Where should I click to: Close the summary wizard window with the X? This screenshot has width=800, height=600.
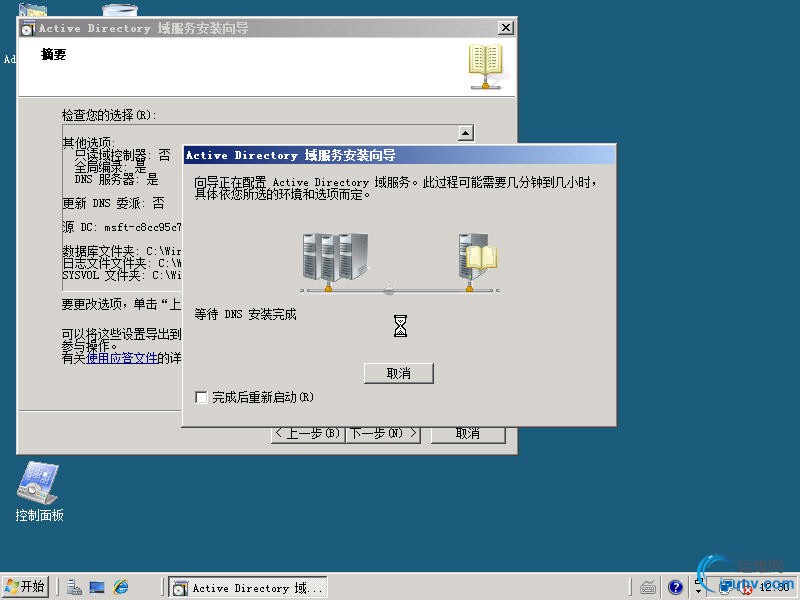pos(505,28)
